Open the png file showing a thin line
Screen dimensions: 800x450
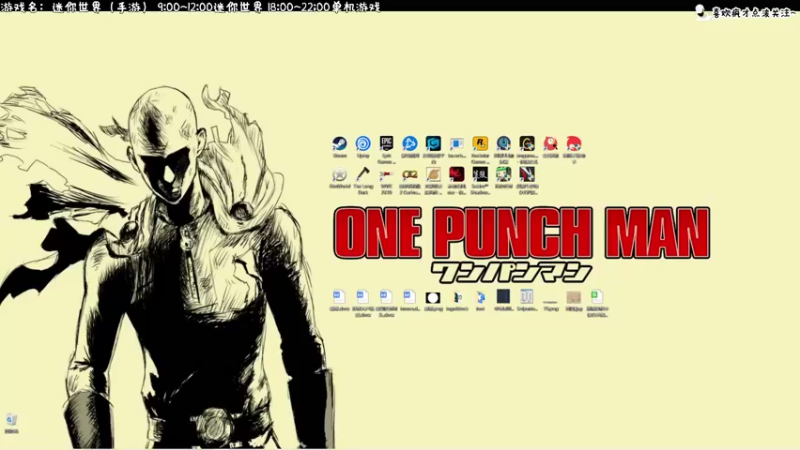551,302
